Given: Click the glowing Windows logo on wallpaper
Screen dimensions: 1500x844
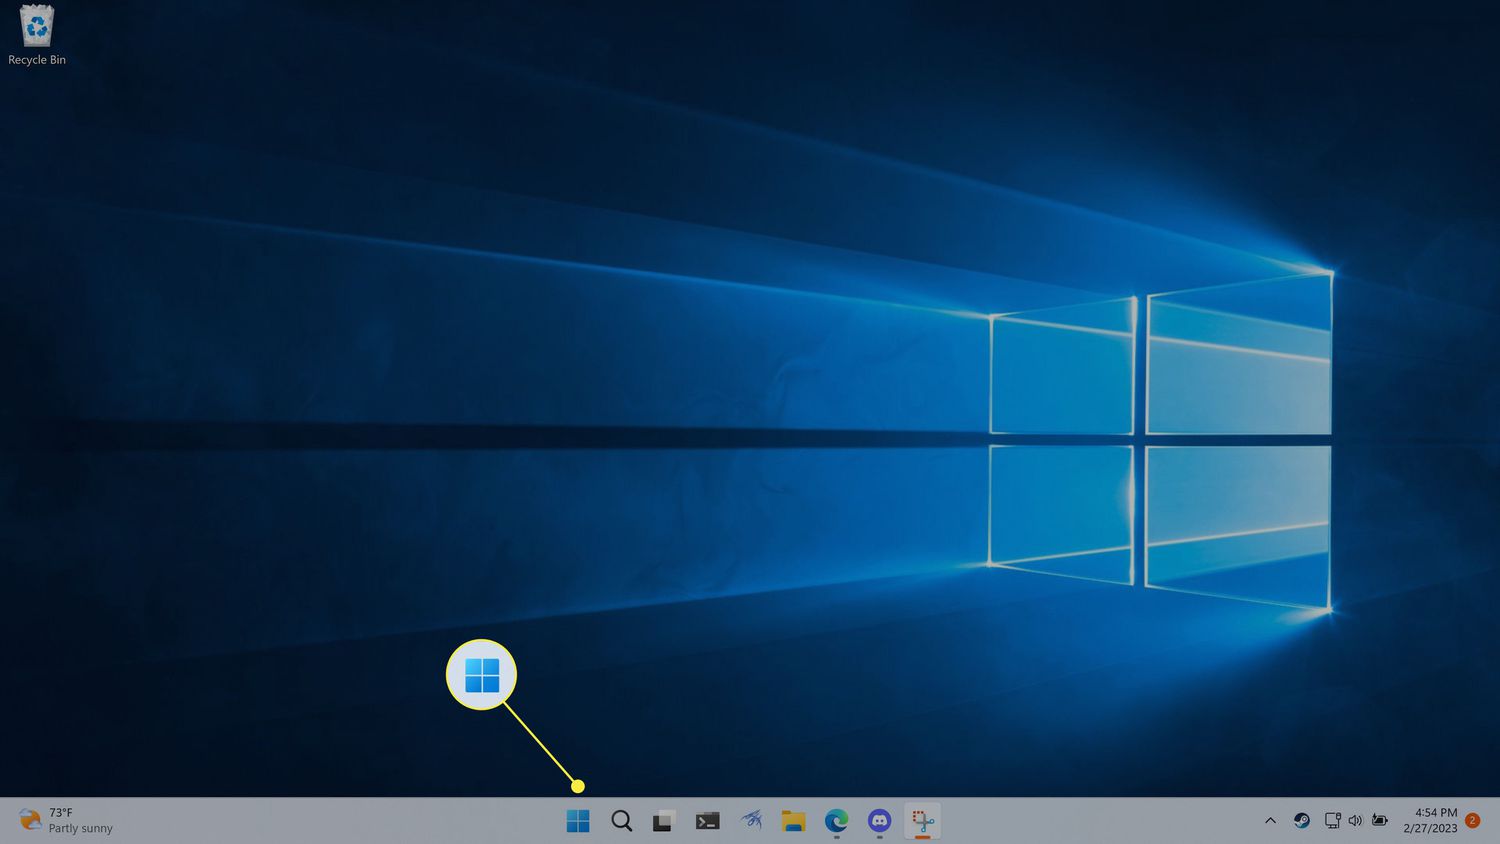Looking at the screenshot, I should pyautogui.click(x=1160, y=440).
